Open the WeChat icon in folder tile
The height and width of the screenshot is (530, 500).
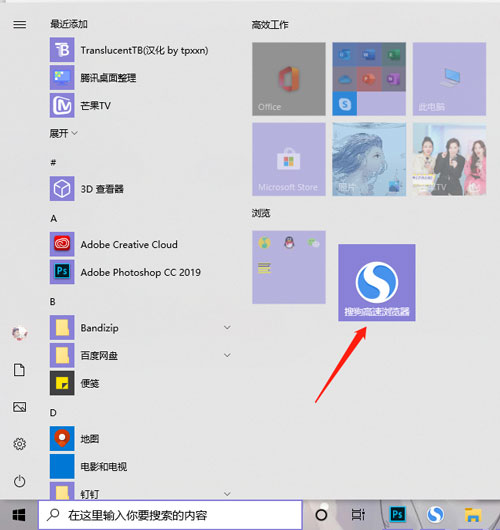tap(313, 243)
